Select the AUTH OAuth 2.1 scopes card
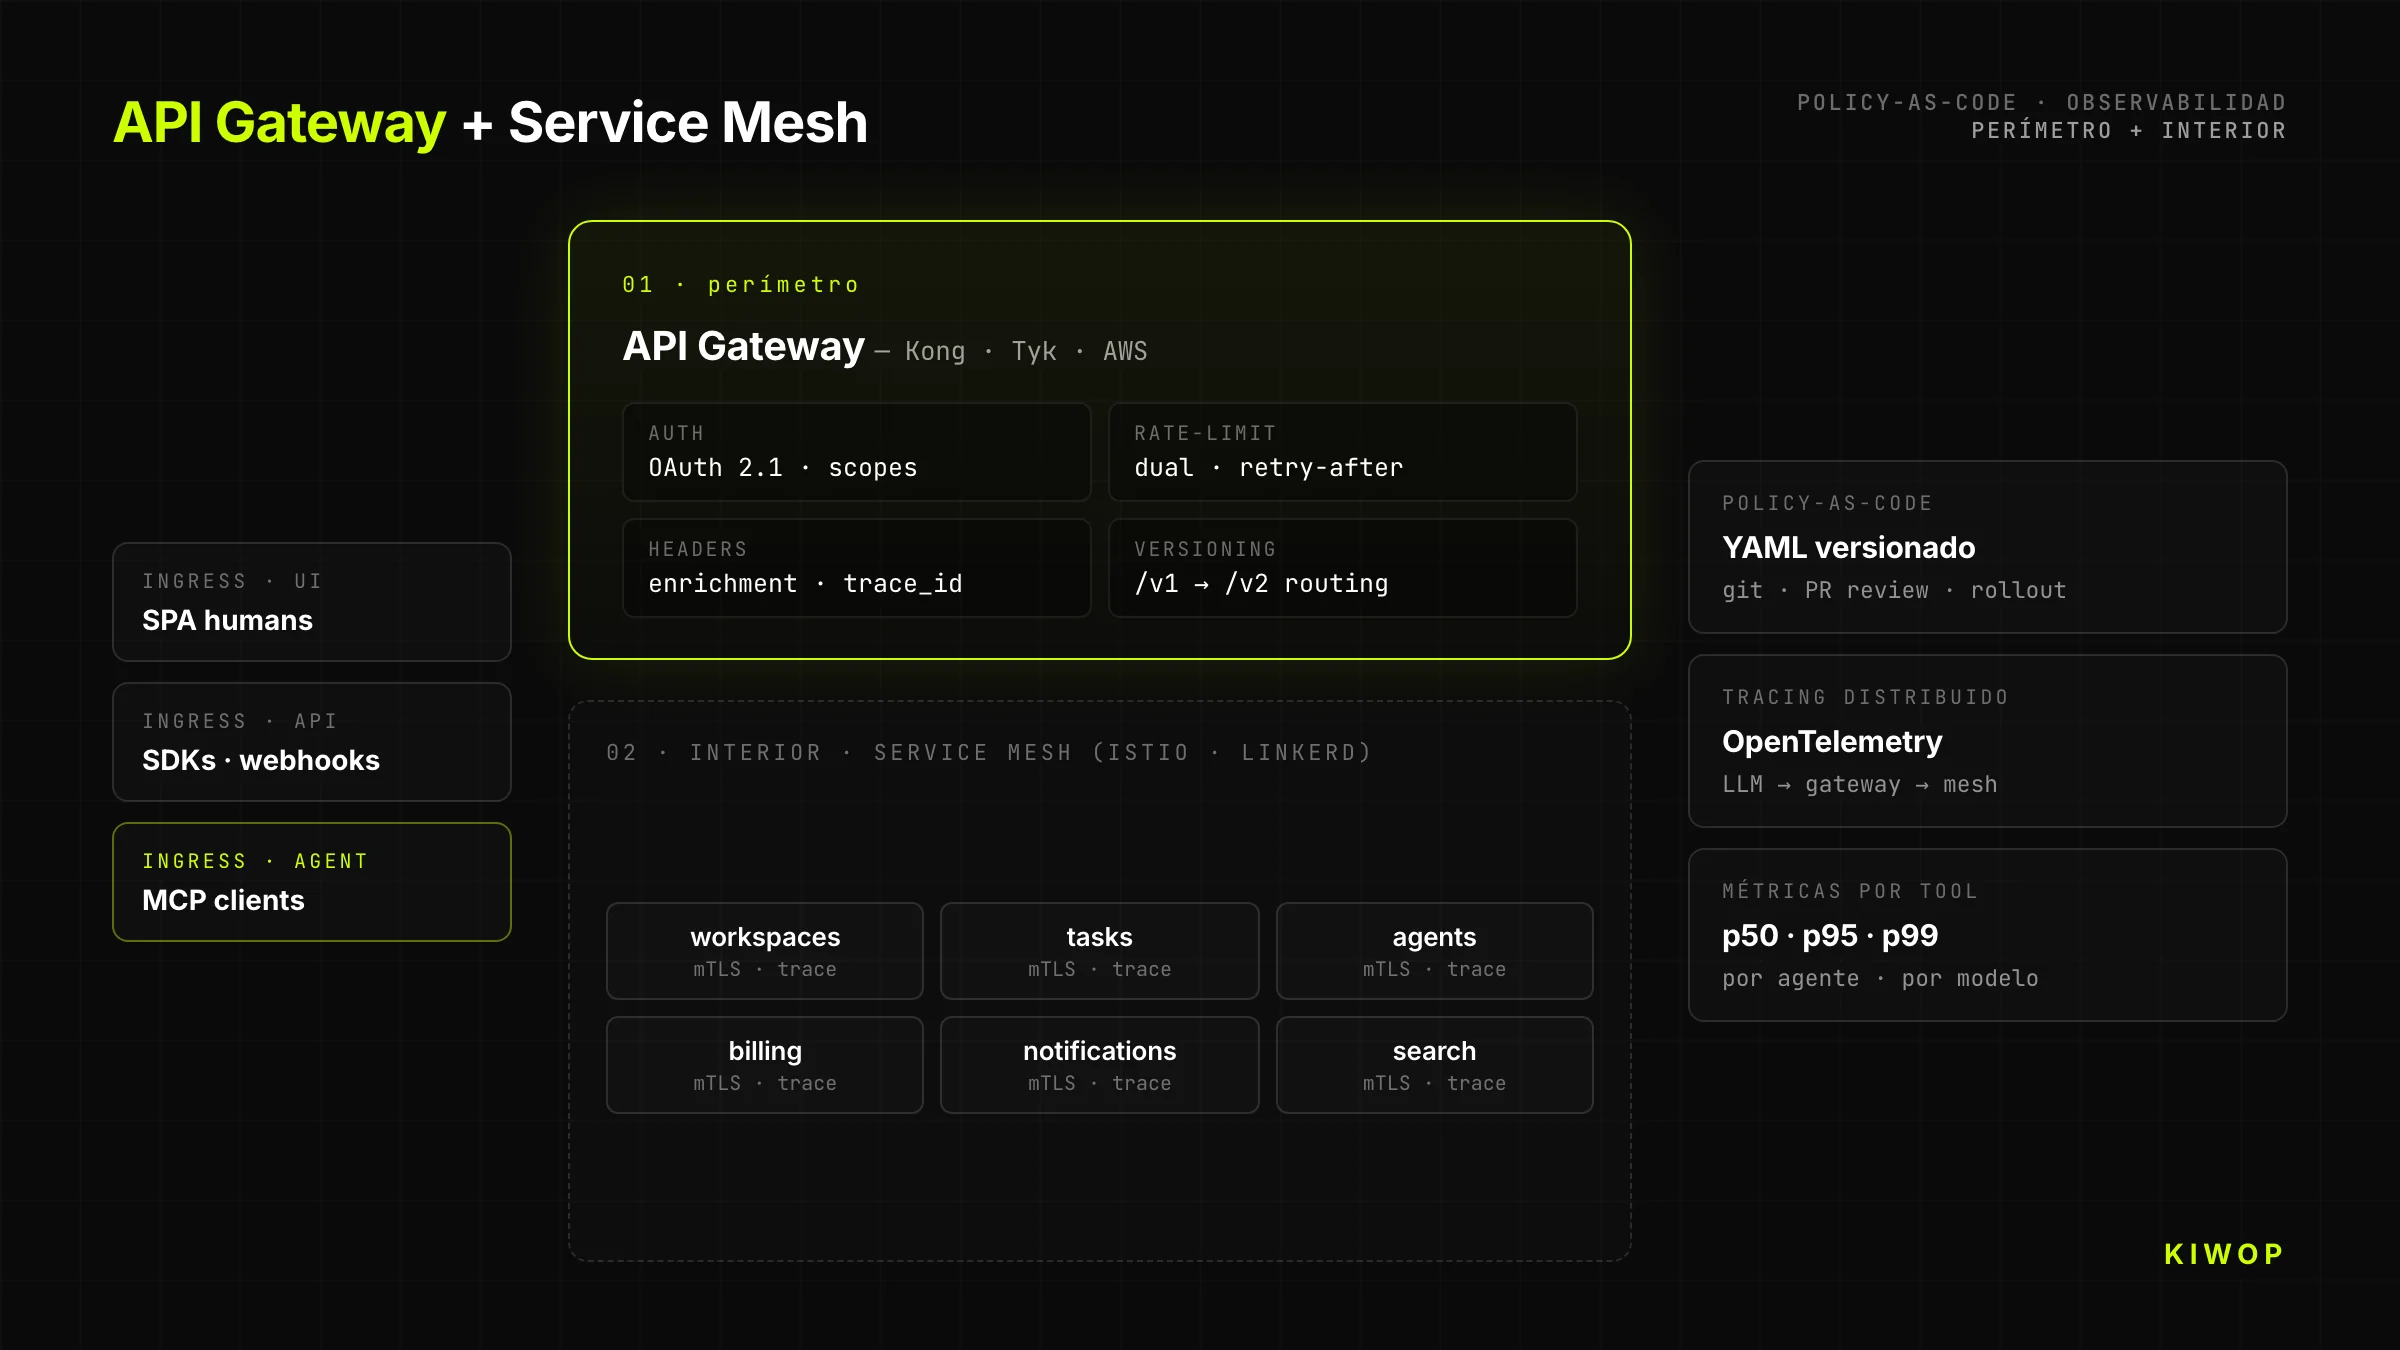The height and width of the screenshot is (1350, 2400). [x=855, y=452]
